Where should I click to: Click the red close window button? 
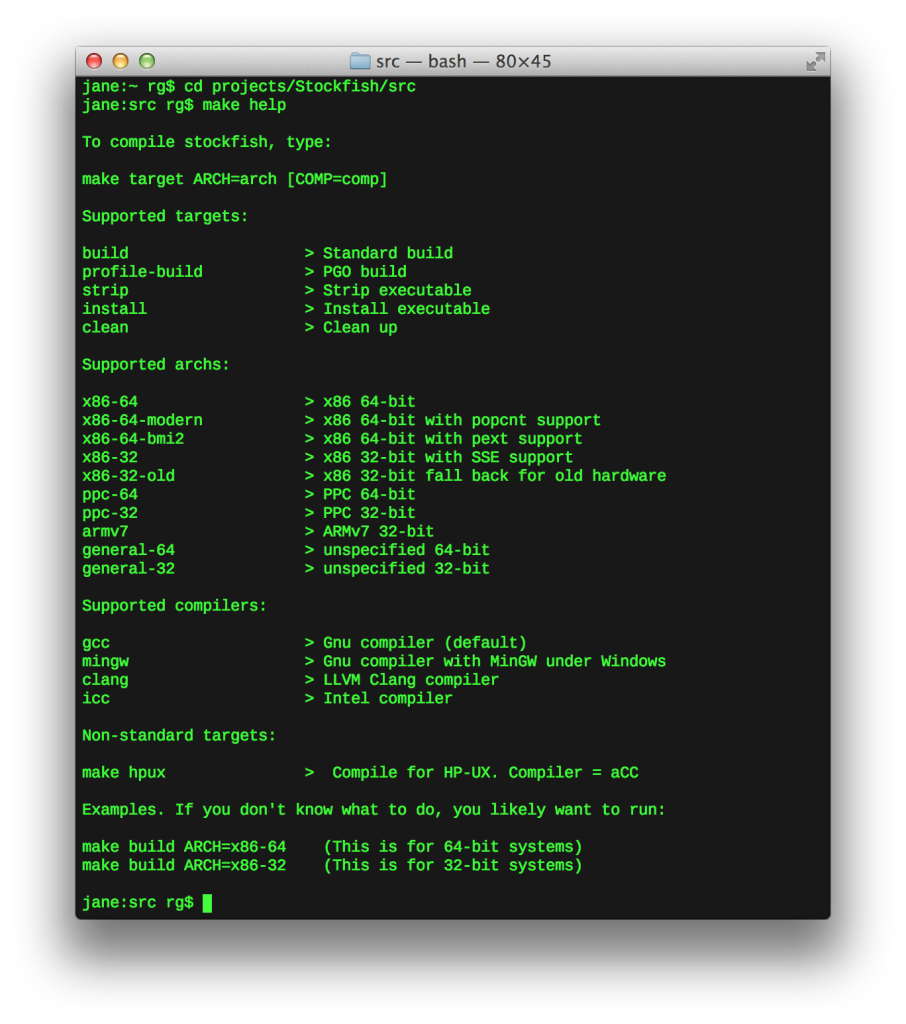94,61
